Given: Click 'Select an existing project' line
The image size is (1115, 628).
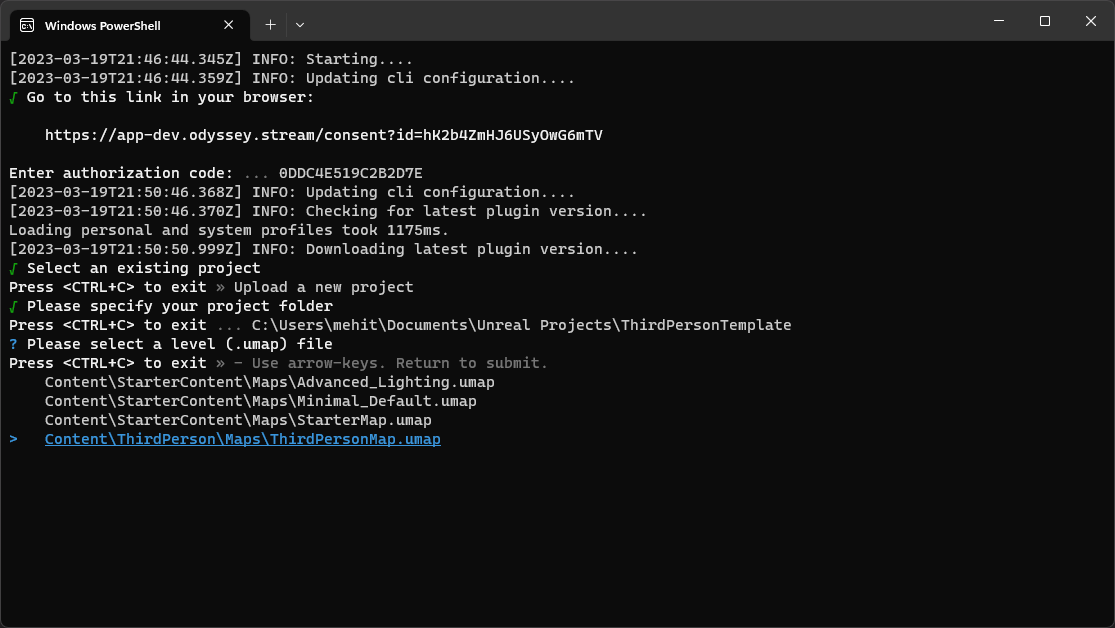Looking at the screenshot, I should click(144, 268).
